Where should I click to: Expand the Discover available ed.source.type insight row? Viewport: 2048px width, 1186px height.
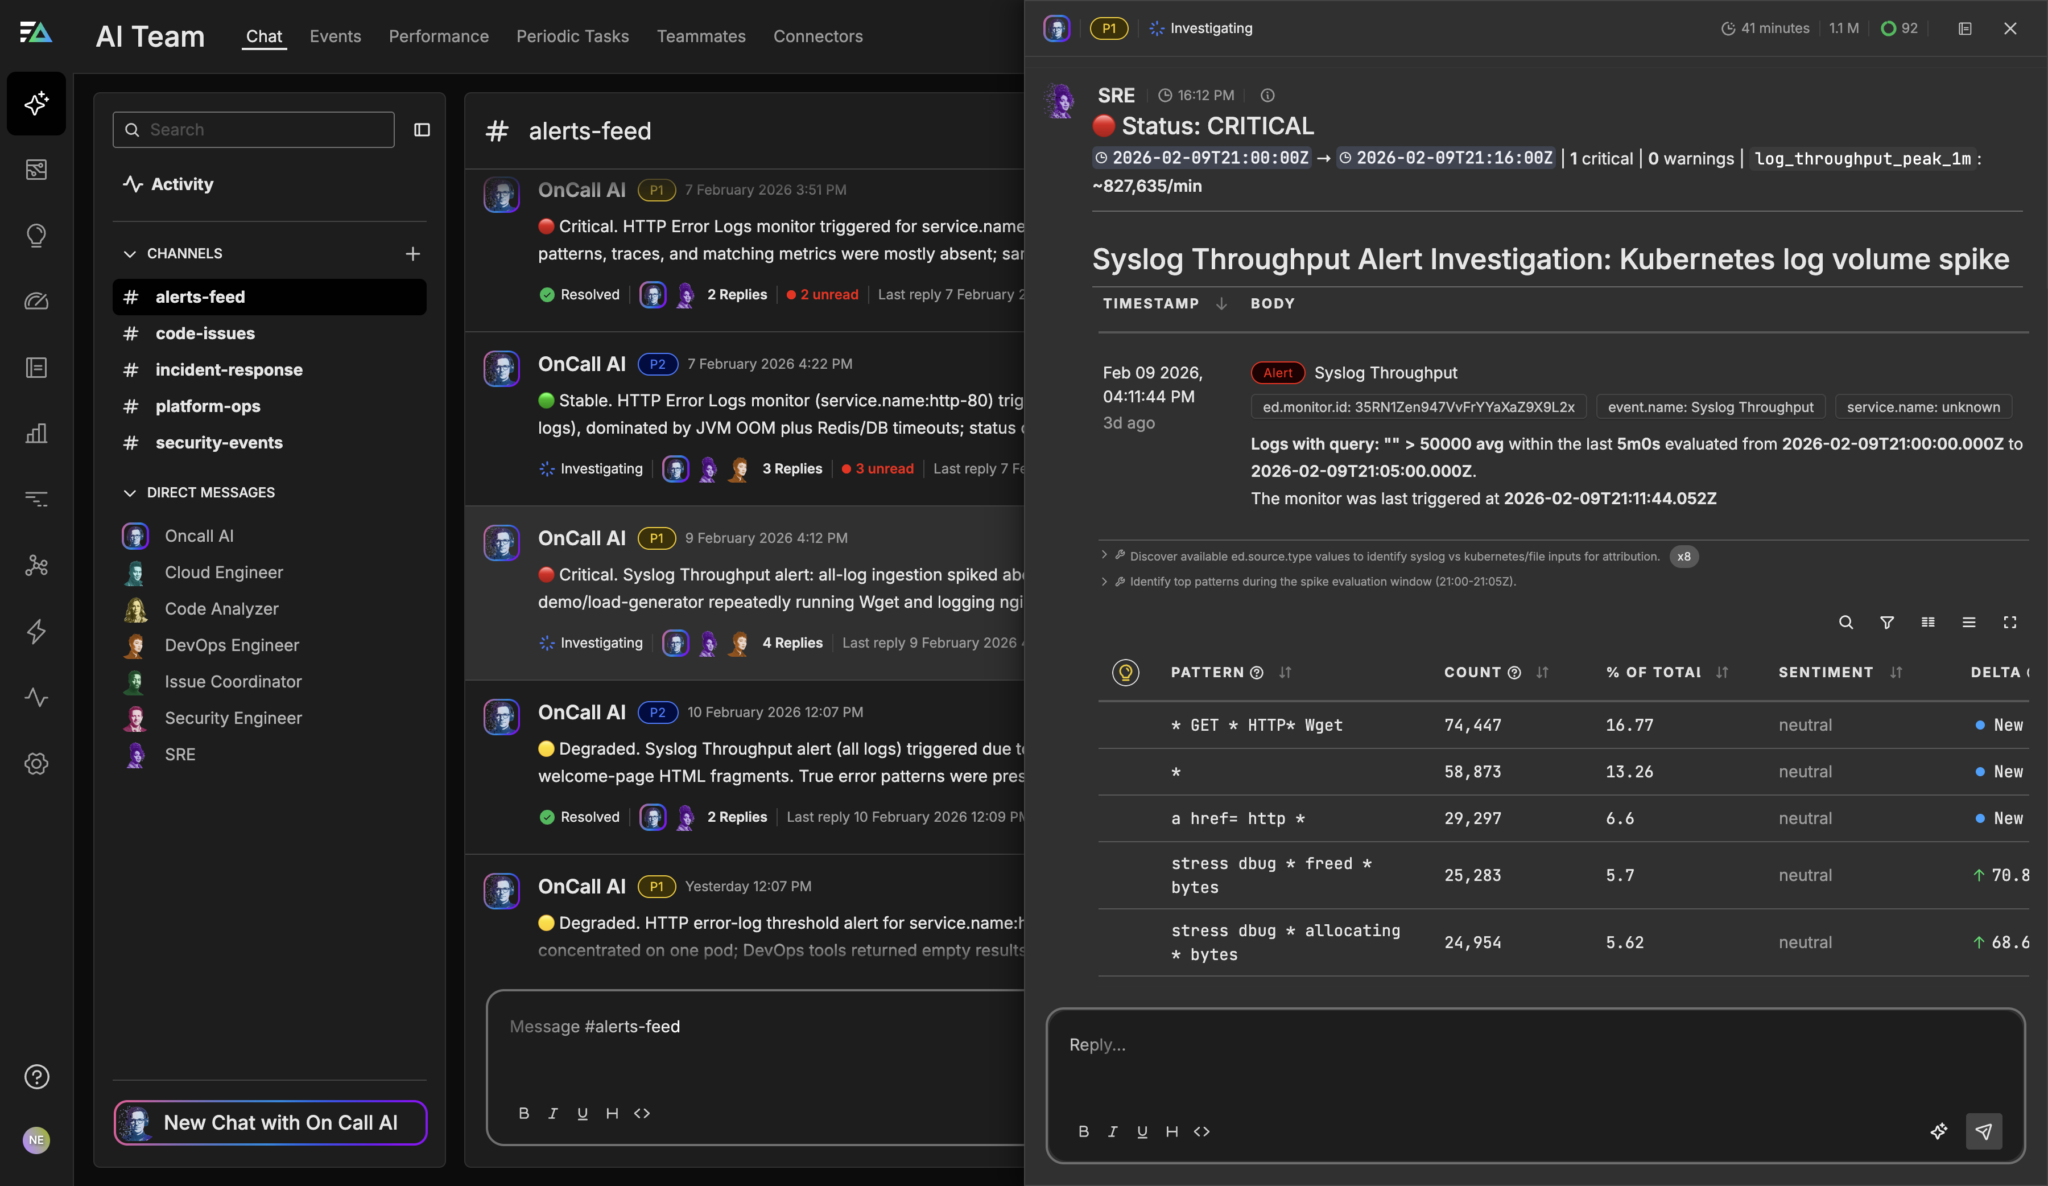click(x=1104, y=556)
